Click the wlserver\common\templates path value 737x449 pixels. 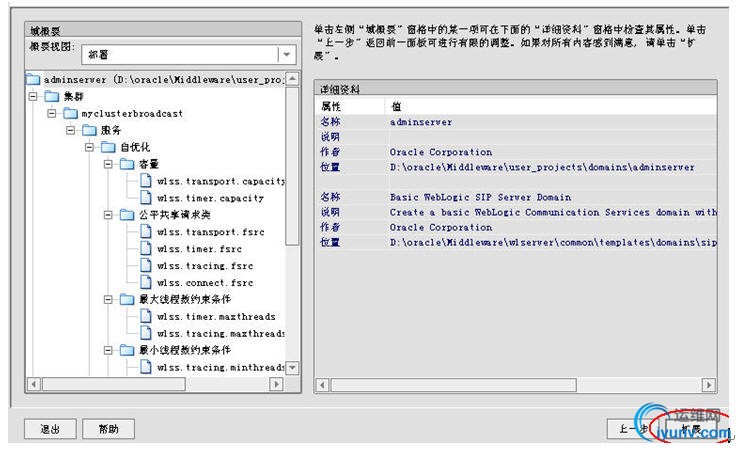point(553,243)
